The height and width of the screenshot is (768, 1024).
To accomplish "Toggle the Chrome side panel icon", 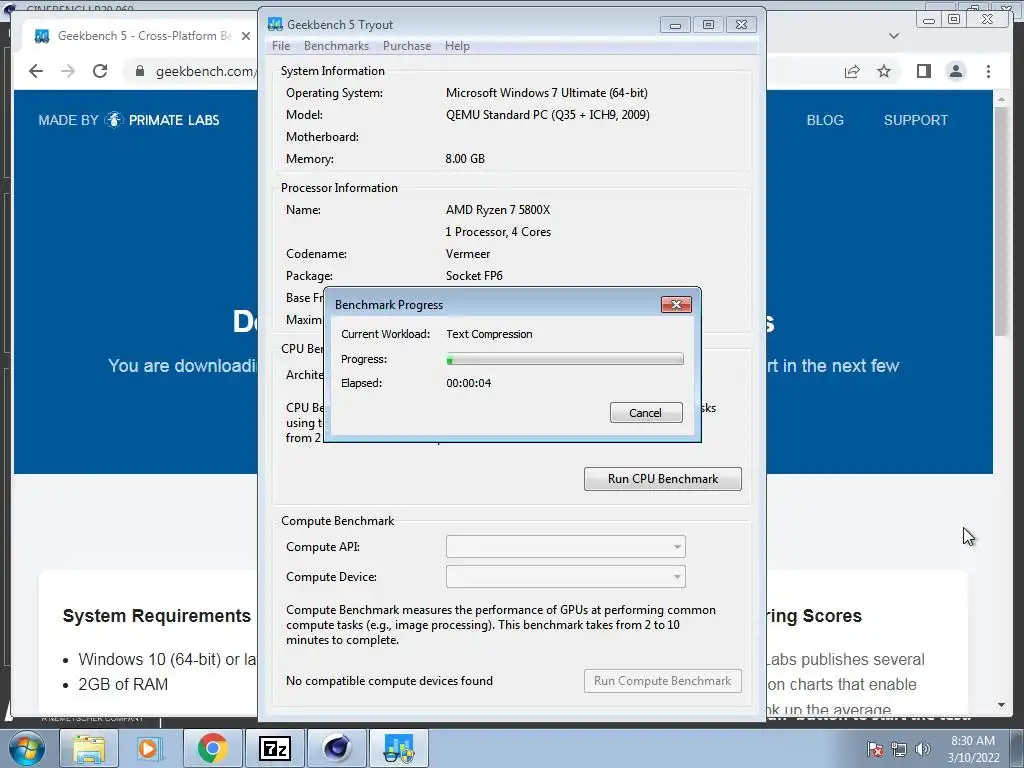I will point(923,71).
